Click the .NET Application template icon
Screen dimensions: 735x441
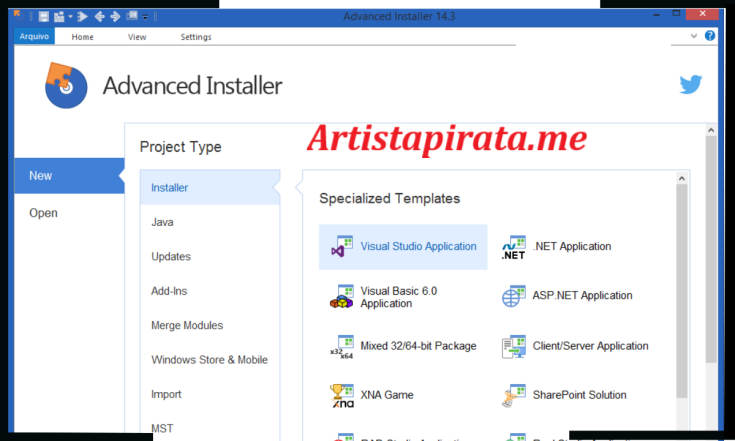514,247
